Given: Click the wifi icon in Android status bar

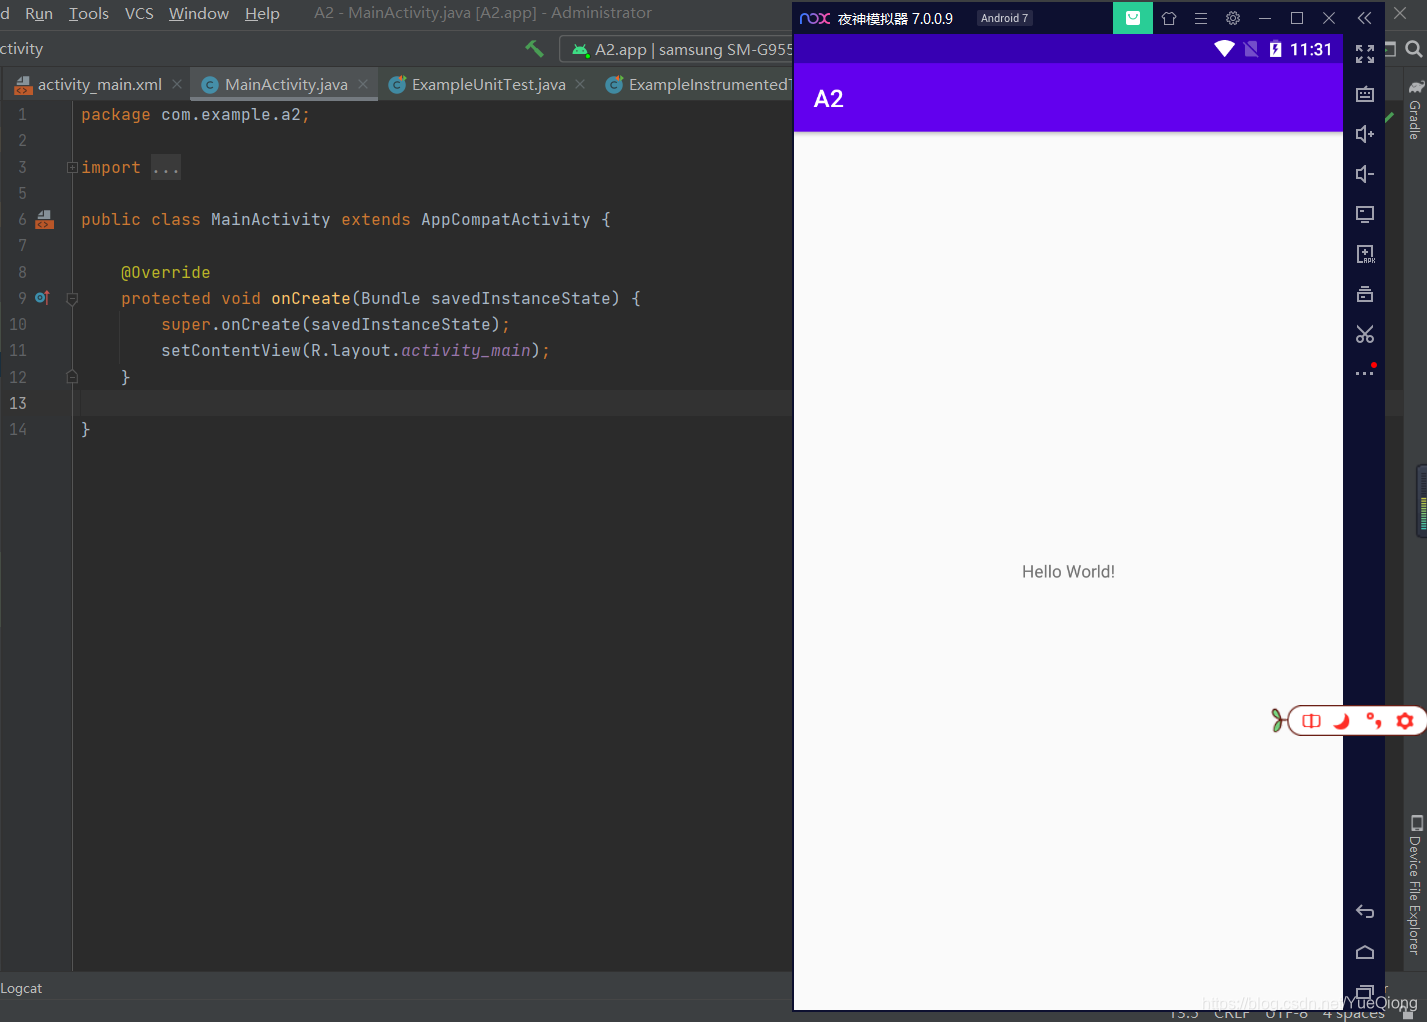Looking at the screenshot, I should click(1224, 49).
